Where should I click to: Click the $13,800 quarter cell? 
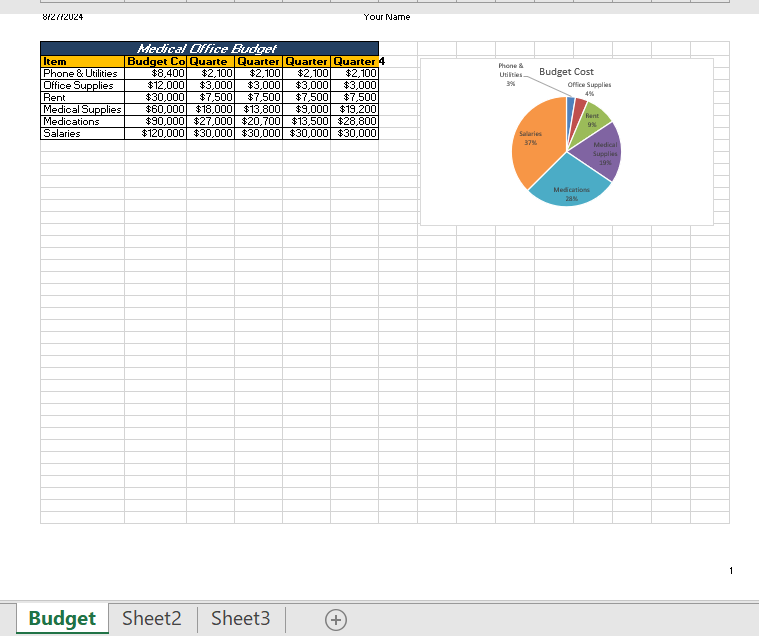(x=258, y=109)
